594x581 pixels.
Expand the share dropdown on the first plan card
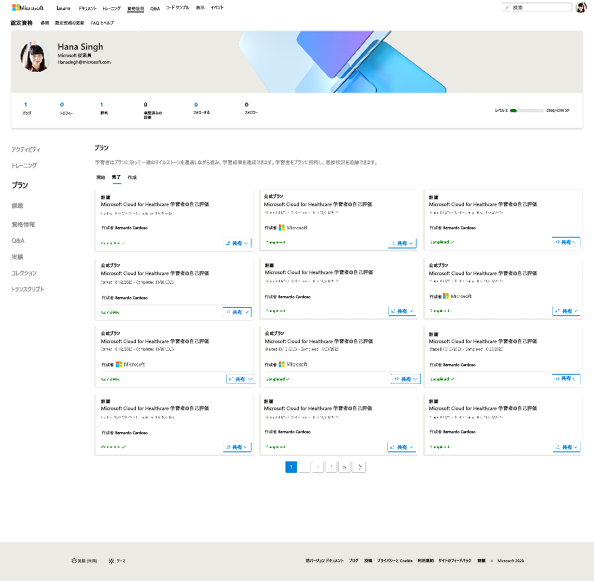click(238, 243)
